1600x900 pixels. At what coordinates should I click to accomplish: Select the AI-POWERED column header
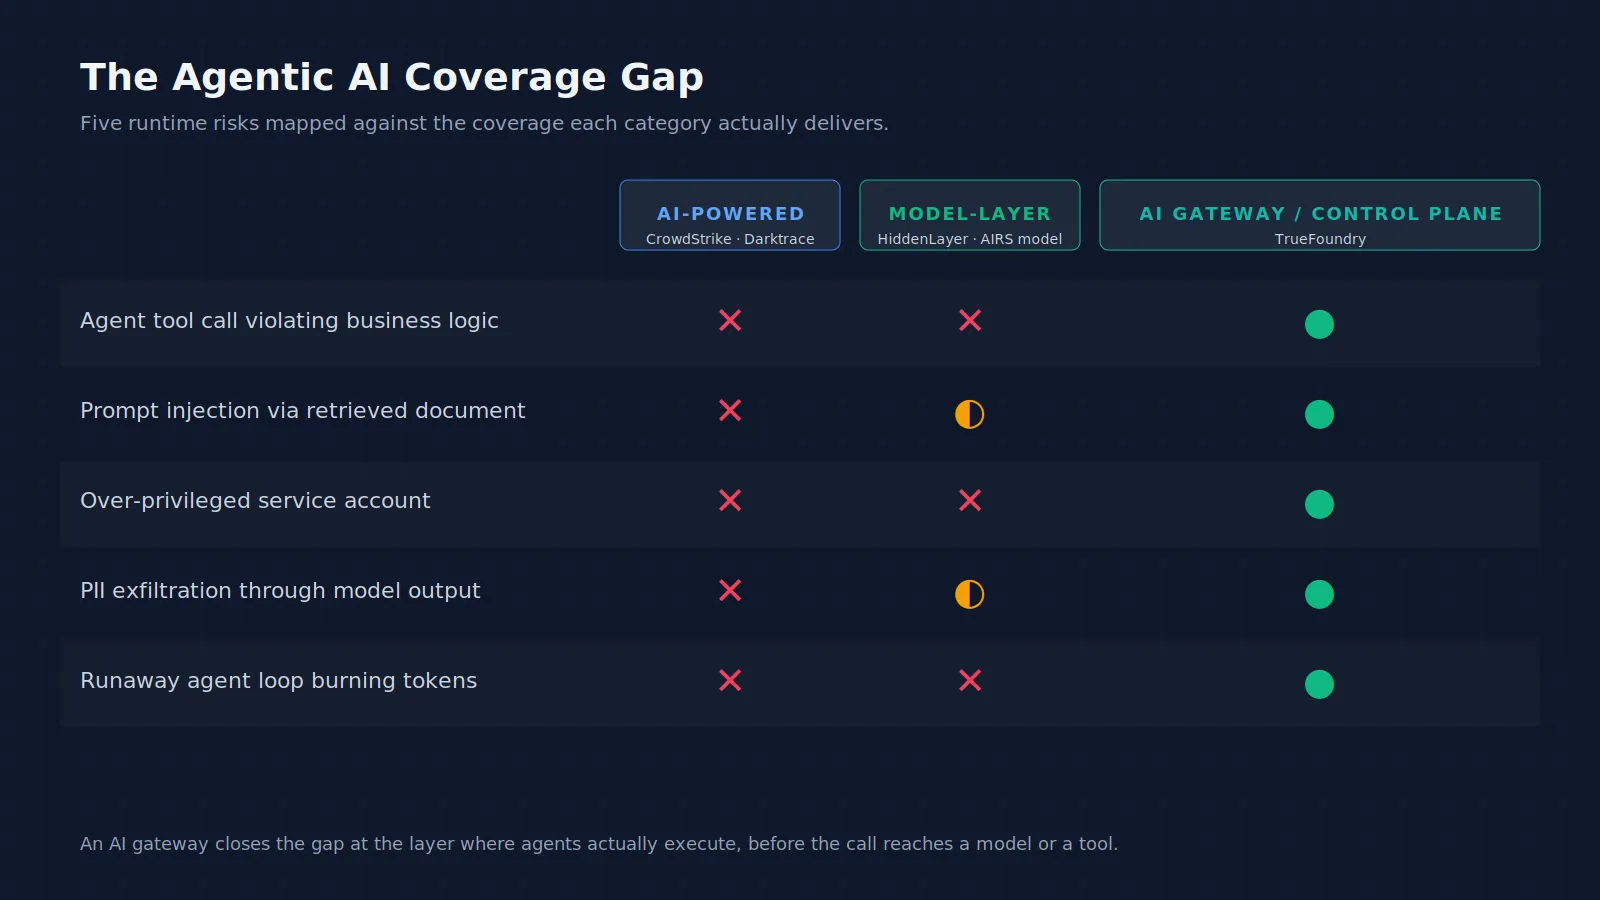coord(730,215)
